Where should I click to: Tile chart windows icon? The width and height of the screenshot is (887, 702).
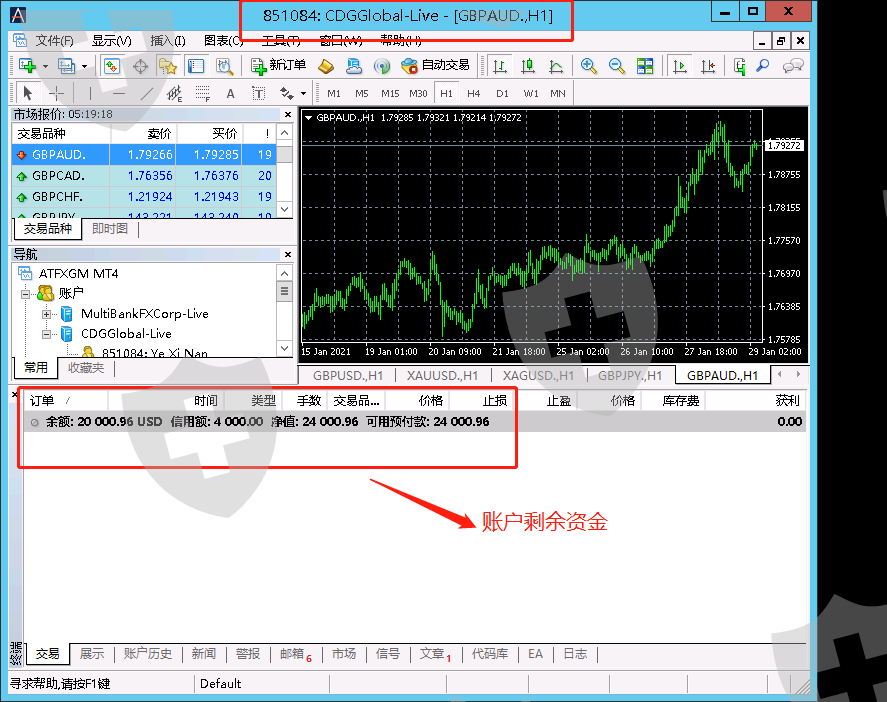tap(645, 66)
